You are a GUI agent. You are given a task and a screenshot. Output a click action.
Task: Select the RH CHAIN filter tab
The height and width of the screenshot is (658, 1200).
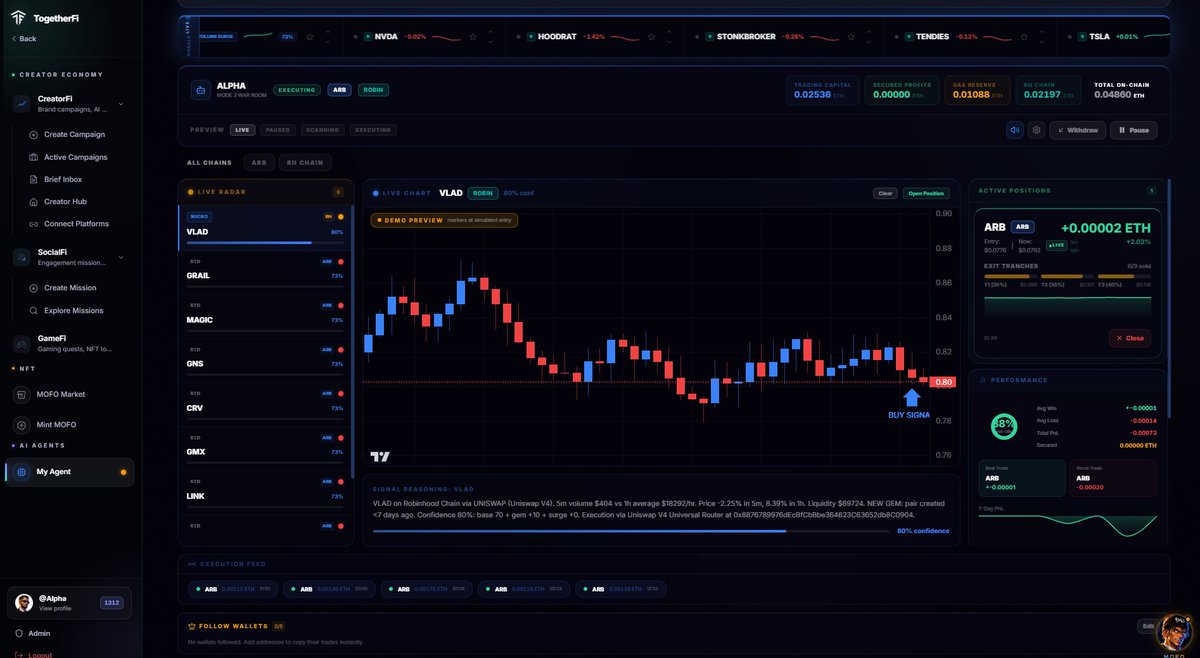305,163
